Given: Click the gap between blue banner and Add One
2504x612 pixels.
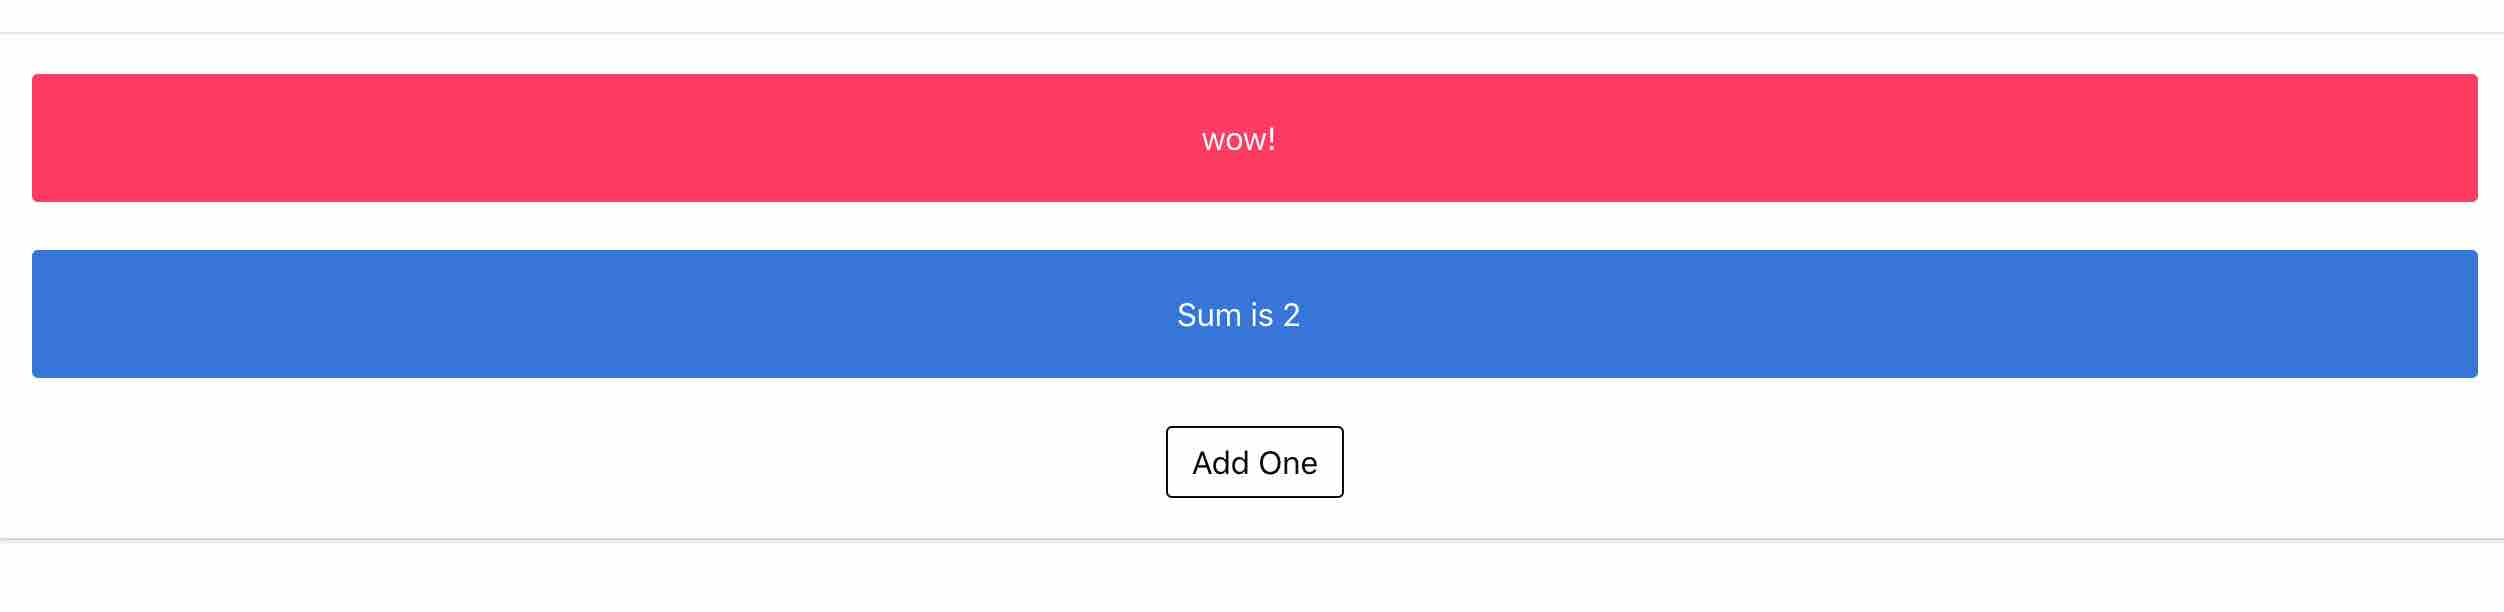Looking at the screenshot, I should (1254, 402).
